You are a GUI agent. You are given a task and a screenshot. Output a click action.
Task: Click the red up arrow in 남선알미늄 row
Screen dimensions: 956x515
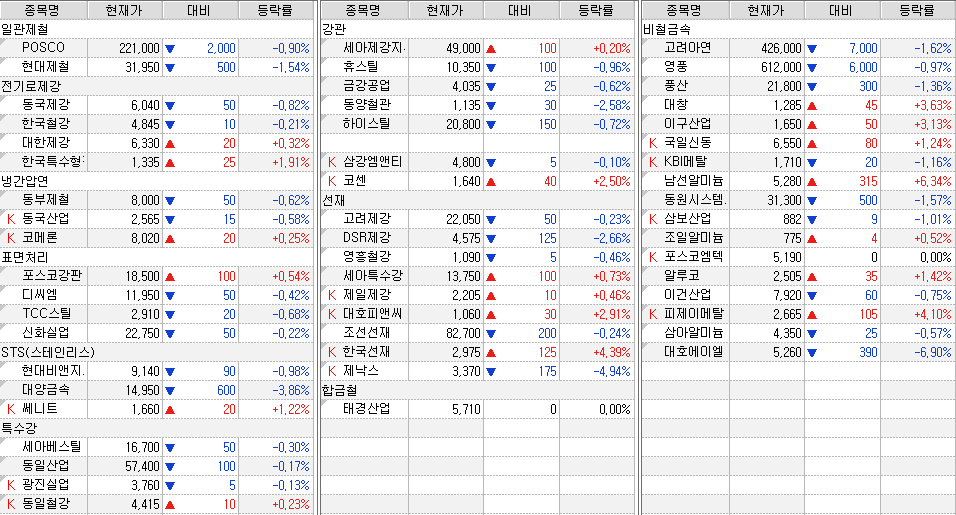(811, 180)
